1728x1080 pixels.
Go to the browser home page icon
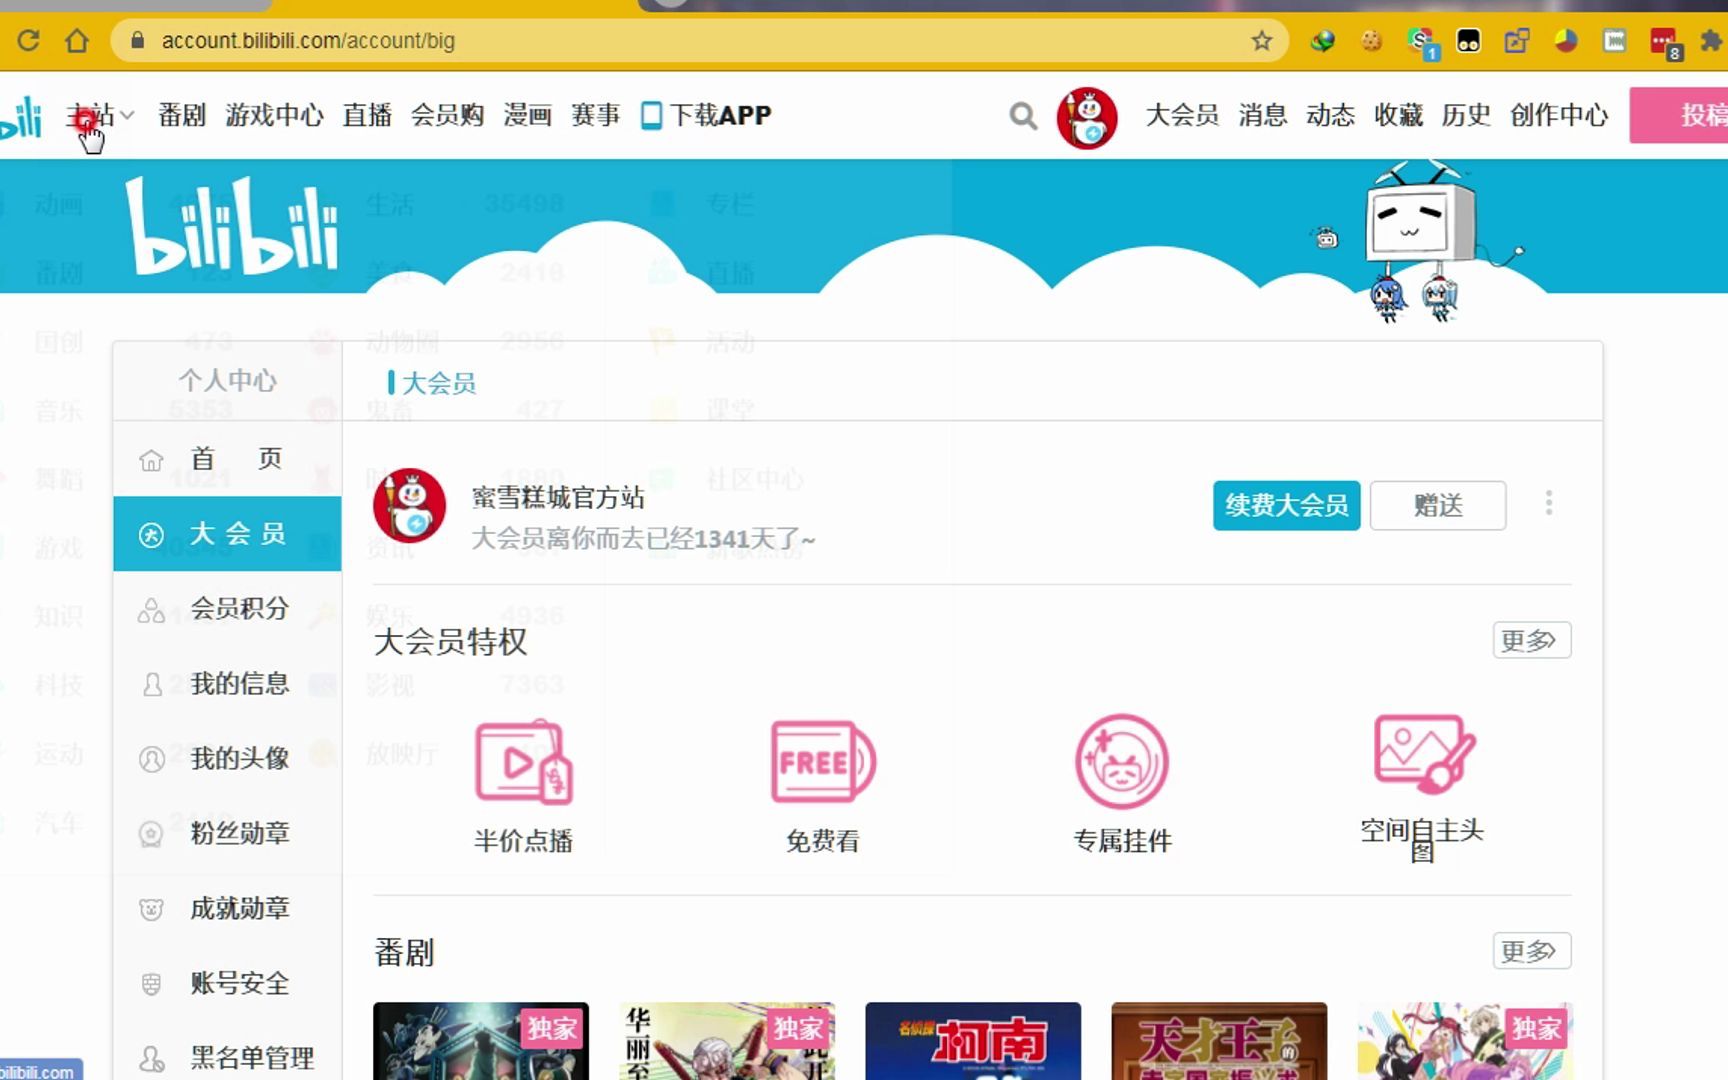click(x=77, y=40)
